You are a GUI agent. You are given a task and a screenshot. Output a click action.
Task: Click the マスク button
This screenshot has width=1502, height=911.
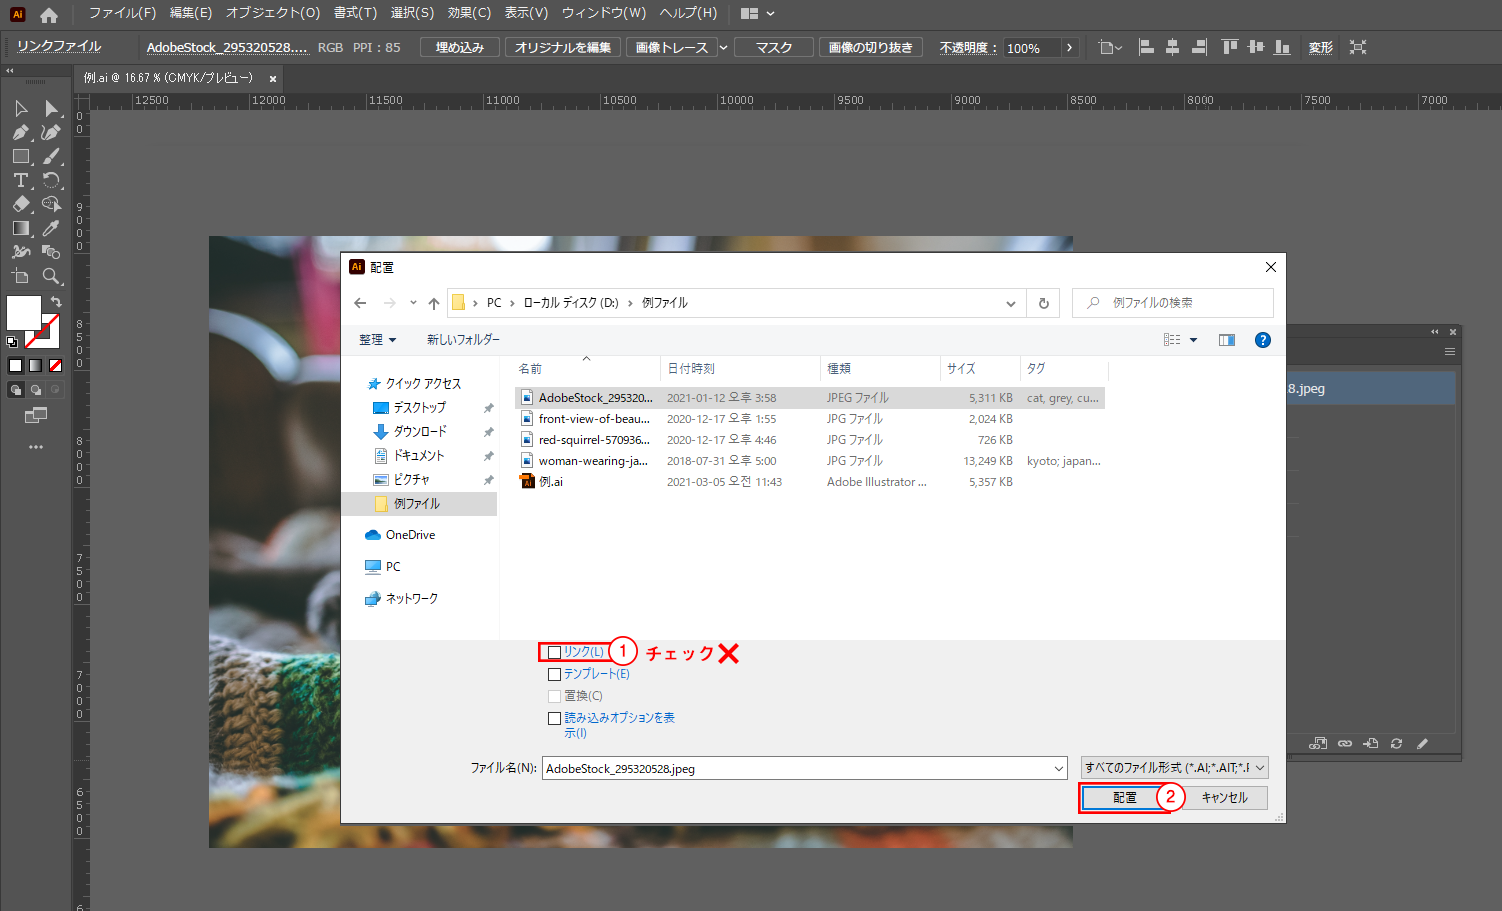click(x=774, y=47)
